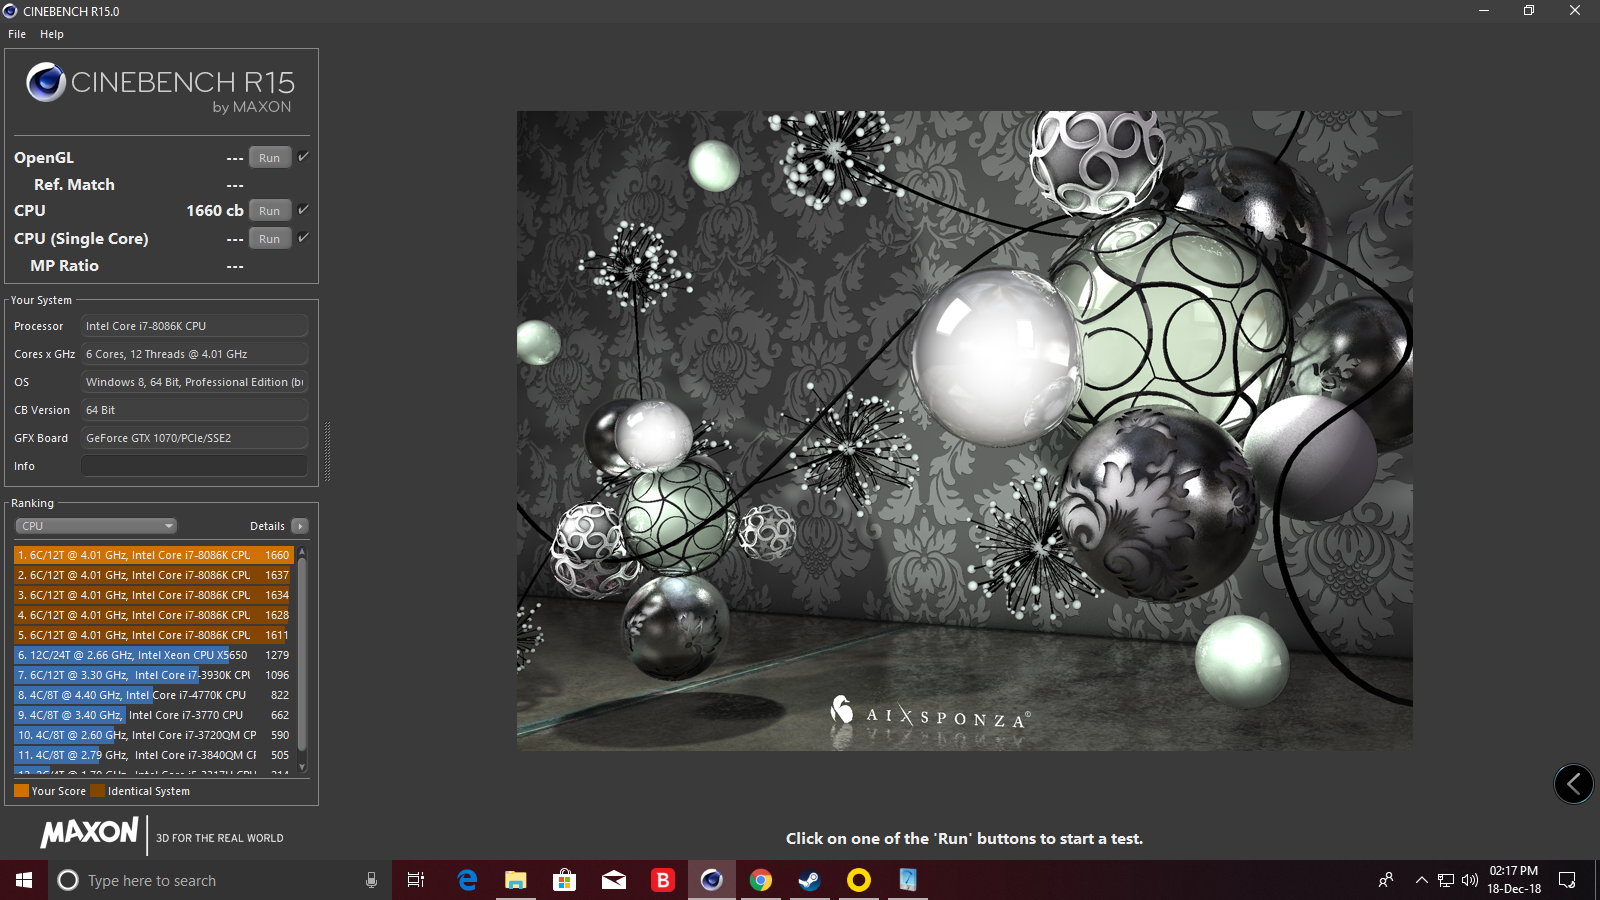The height and width of the screenshot is (900, 1600).
Task: Select the Intel Xeon X5650 ranking row
Action: point(152,655)
